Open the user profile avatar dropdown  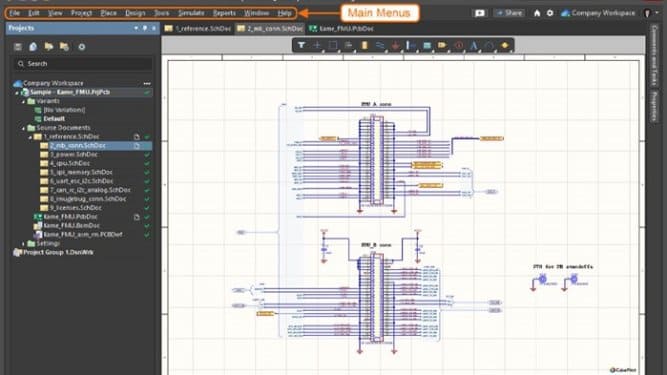(651, 13)
